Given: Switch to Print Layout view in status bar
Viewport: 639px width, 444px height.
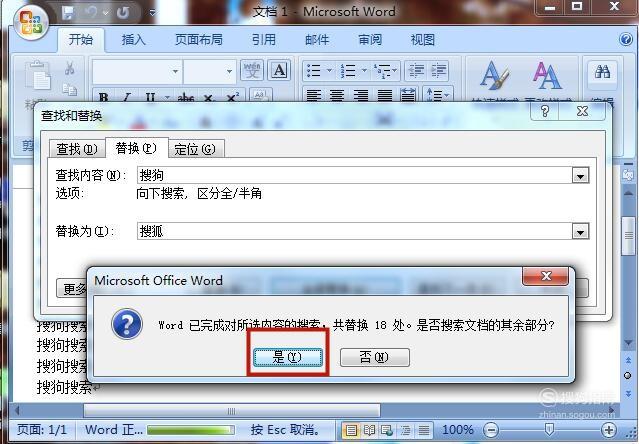Looking at the screenshot, I should coord(351,430).
